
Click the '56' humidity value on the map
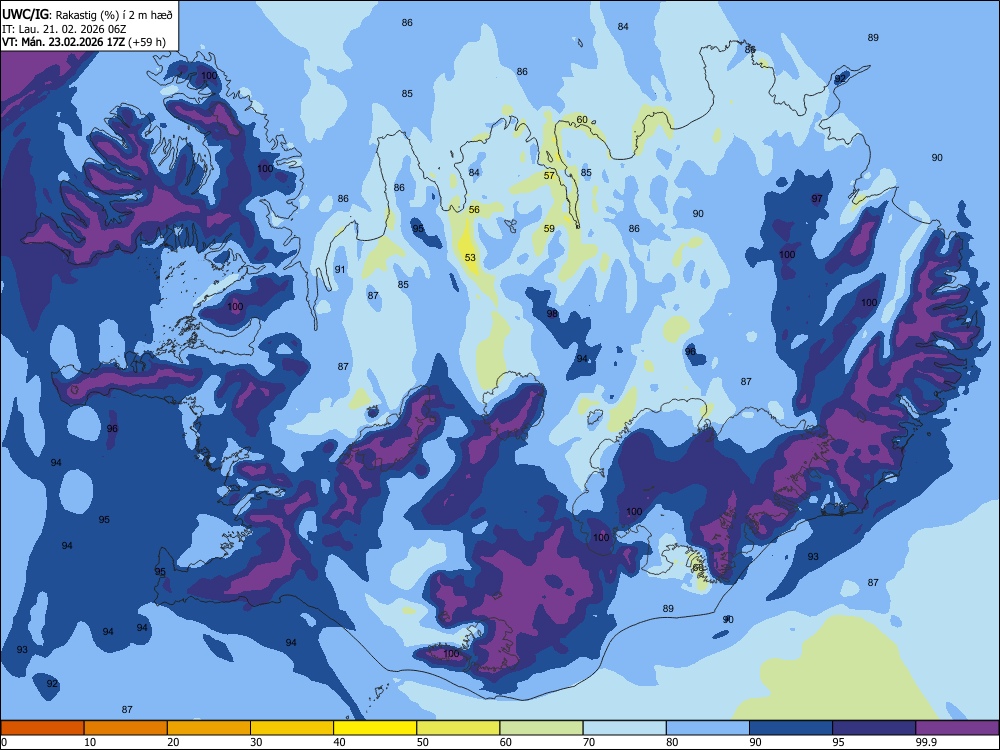(474, 209)
